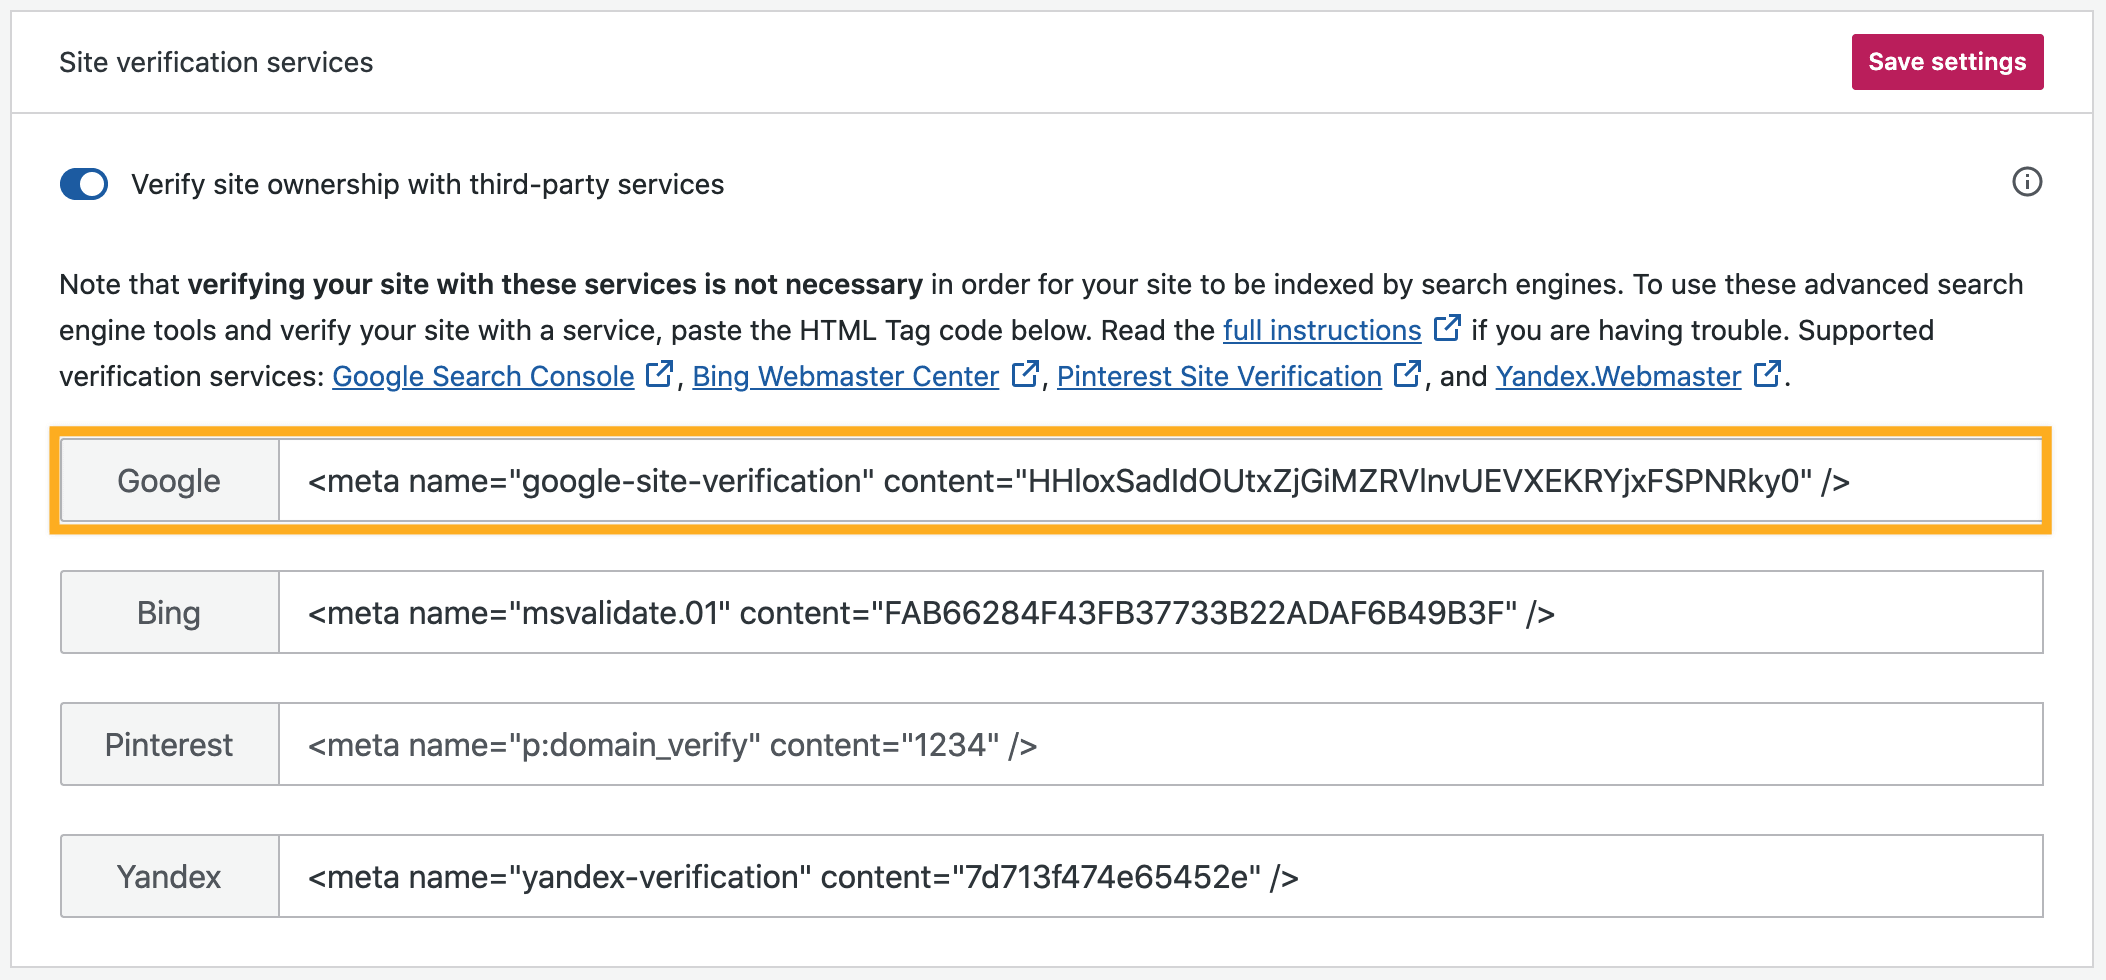The image size is (2106, 980).
Task: Open the Bing Webmaster Center link
Action: click(x=845, y=377)
